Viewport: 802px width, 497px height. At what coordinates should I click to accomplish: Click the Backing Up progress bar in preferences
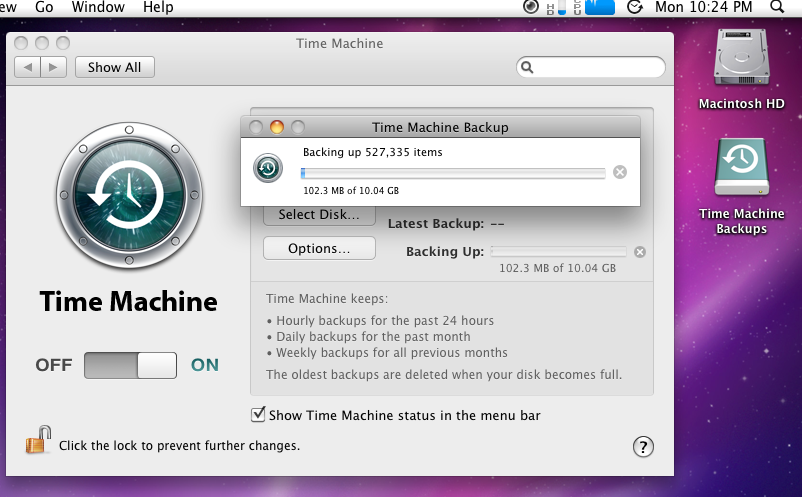pyautogui.click(x=558, y=251)
